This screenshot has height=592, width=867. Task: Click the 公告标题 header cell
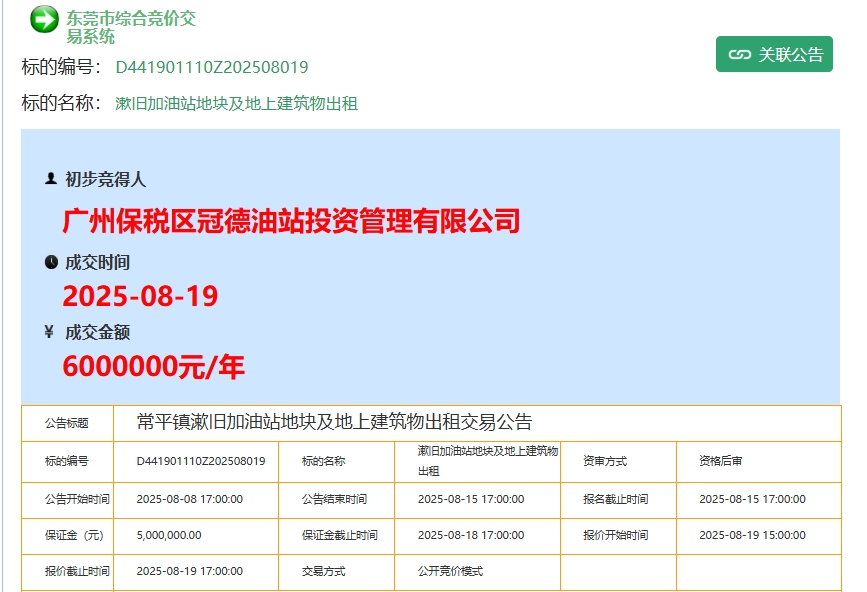click(x=67, y=423)
